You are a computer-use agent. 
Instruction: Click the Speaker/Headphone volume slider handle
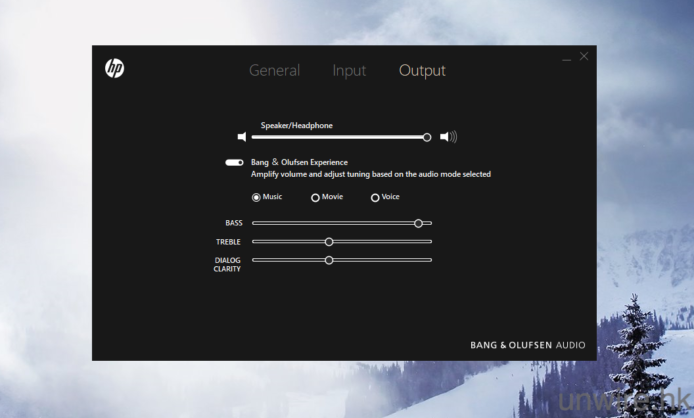pos(427,137)
